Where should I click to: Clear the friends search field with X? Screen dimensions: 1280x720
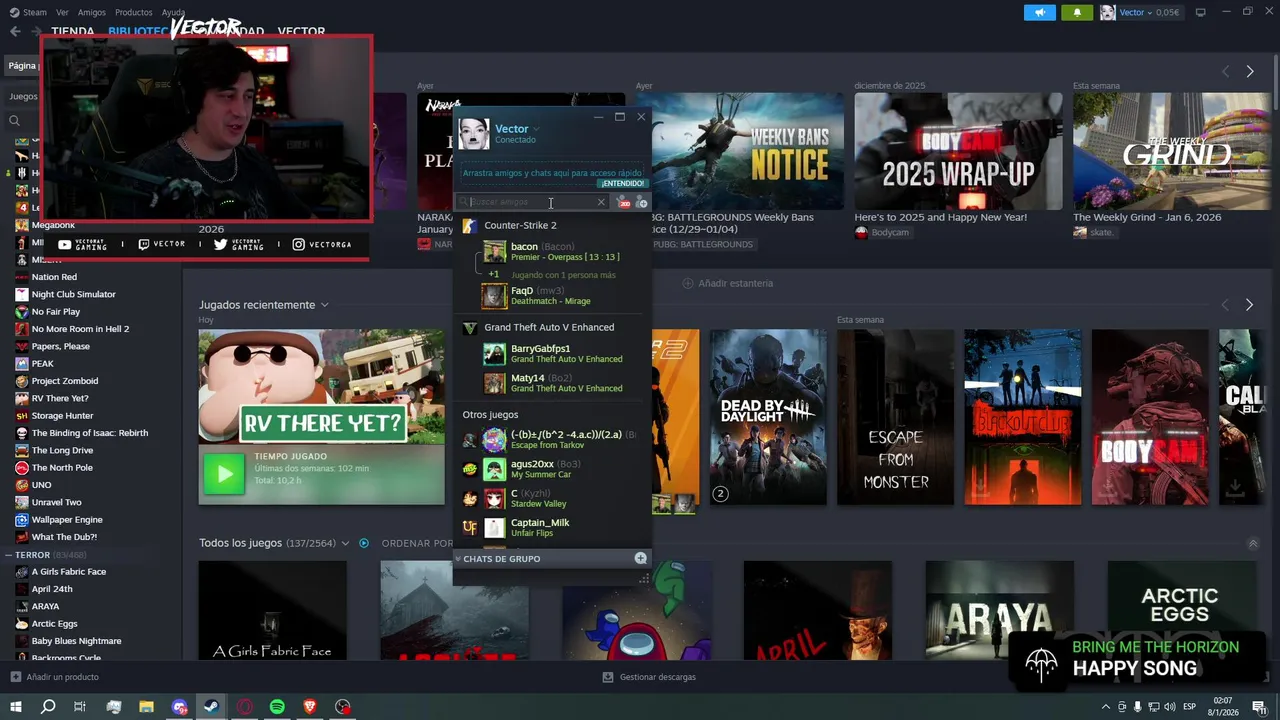(x=601, y=202)
